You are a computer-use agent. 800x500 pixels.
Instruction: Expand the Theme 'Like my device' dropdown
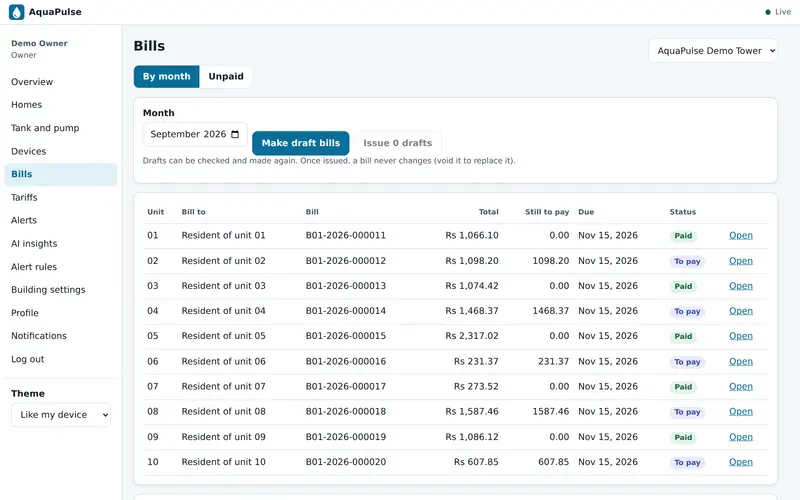61,415
